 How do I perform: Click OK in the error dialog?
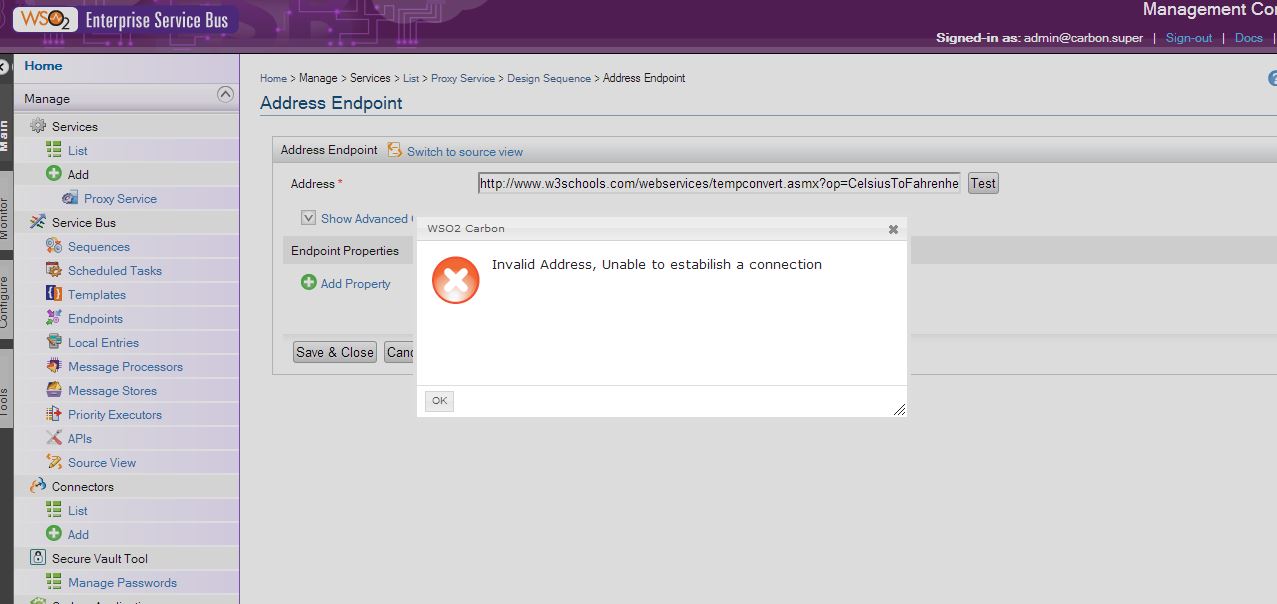click(439, 401)
